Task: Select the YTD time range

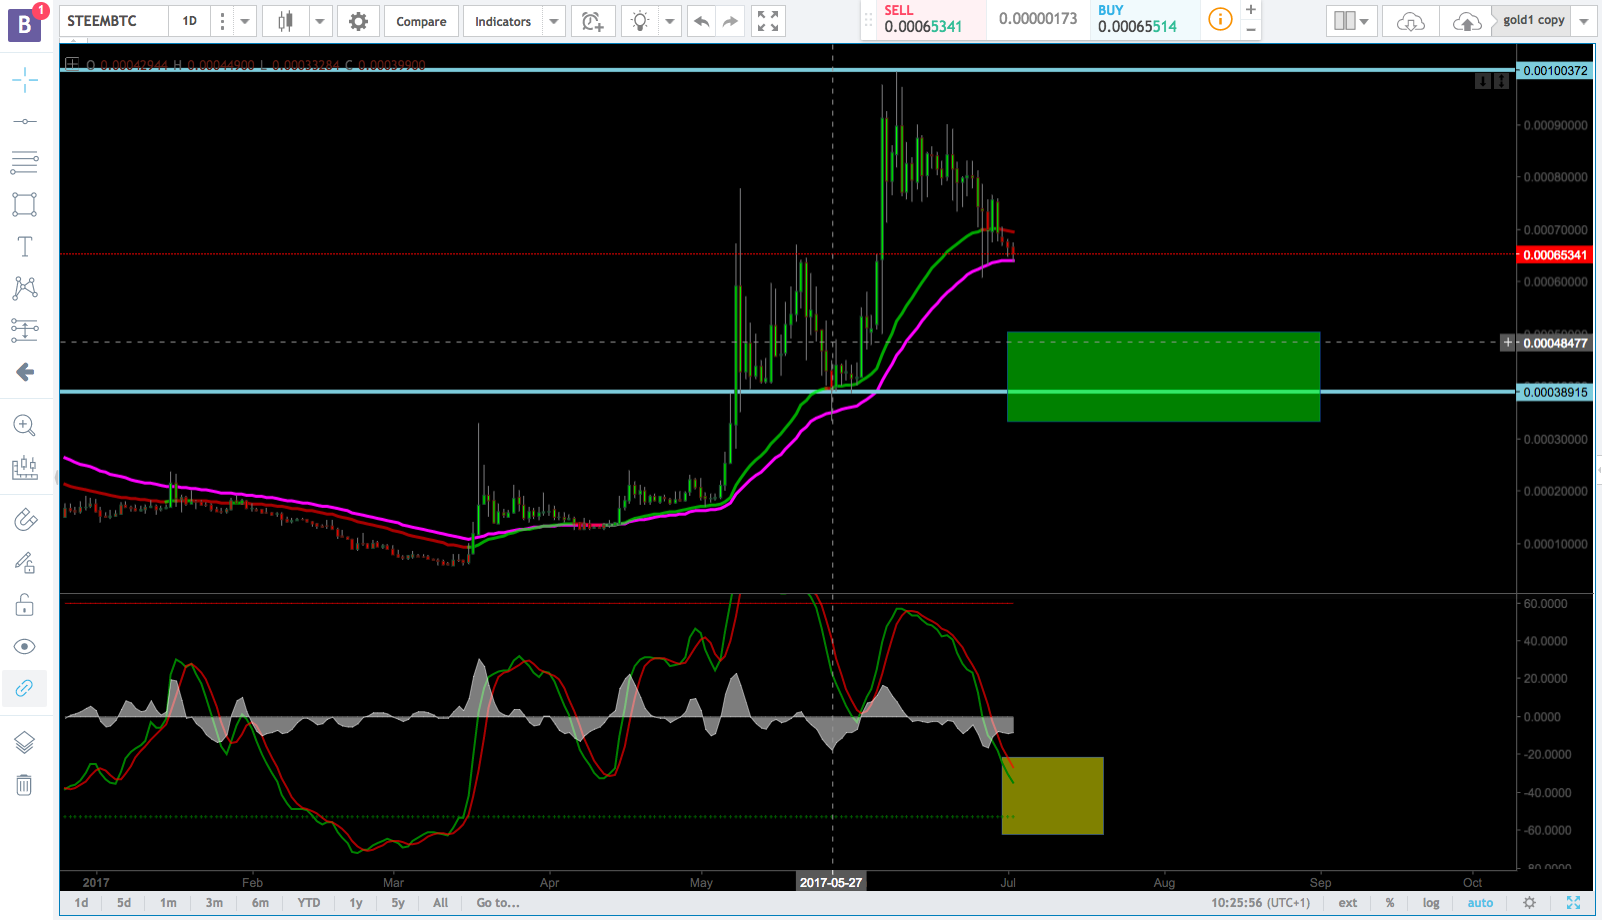Action: tap(309, 903)
